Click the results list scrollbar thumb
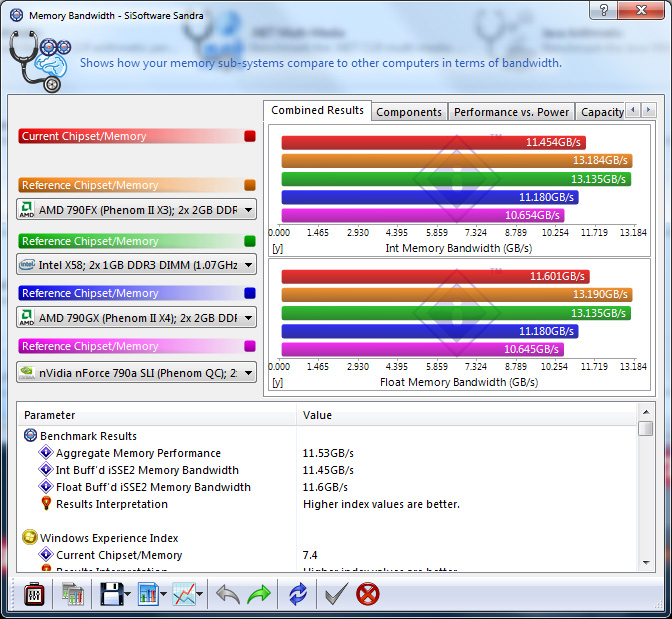 (x=646, y=428)
